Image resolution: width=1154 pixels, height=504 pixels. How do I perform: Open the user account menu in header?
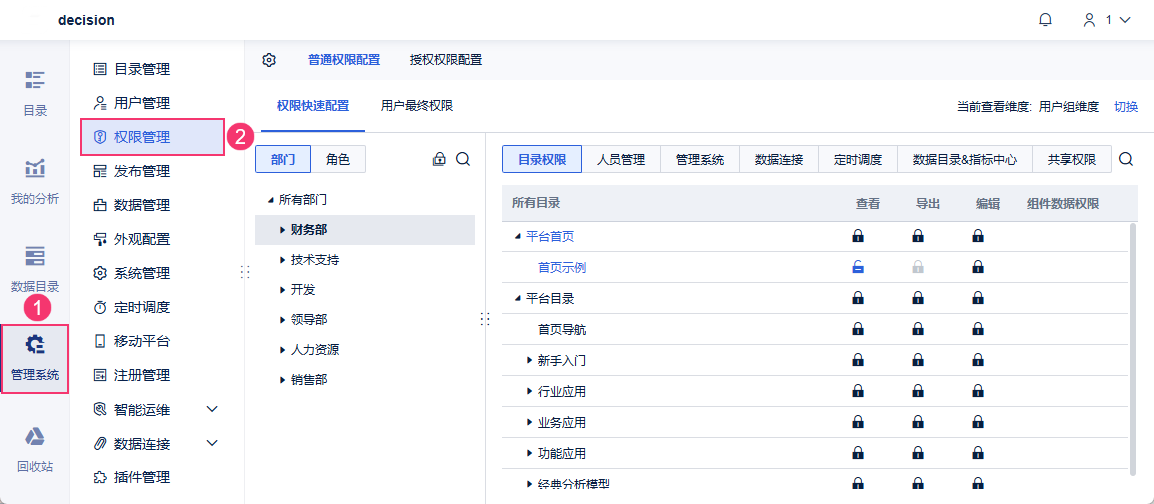(x=1107, y=20)
